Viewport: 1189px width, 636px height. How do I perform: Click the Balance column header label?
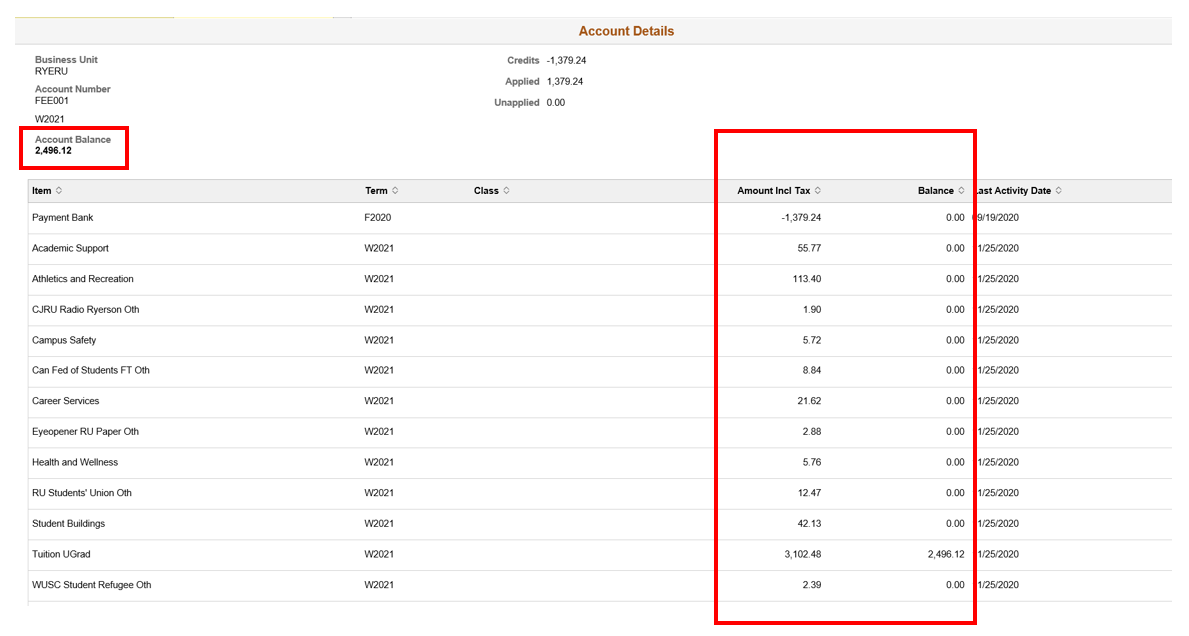tap(936, 191)
